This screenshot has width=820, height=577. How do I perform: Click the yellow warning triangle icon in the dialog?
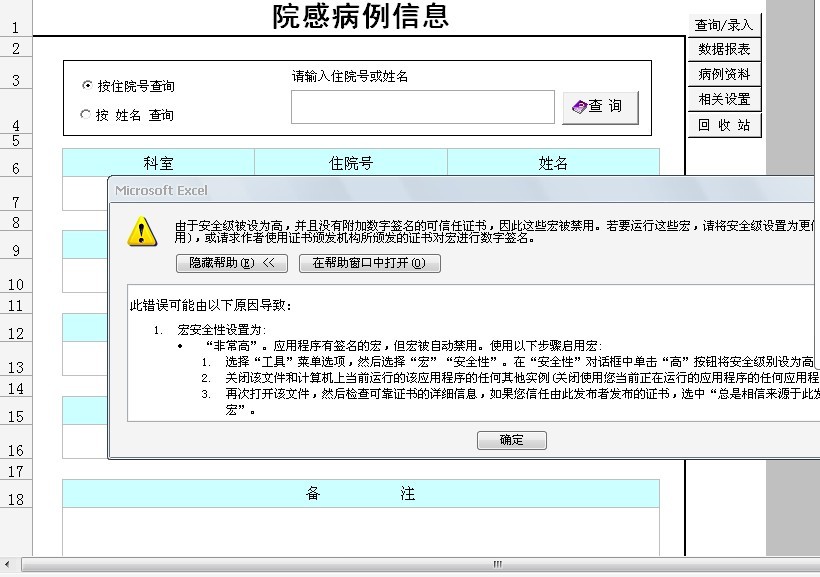click(143, 231)
